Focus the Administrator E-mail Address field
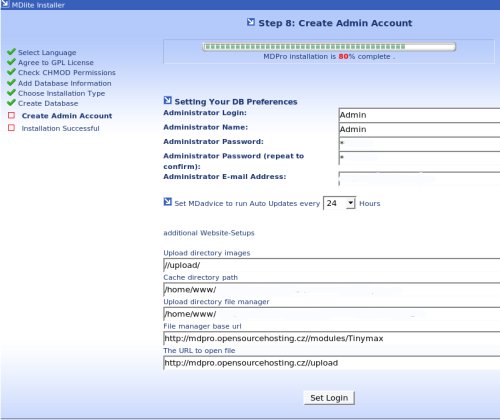The height and width of the screenshot is (420, 500). coord(419,179)
